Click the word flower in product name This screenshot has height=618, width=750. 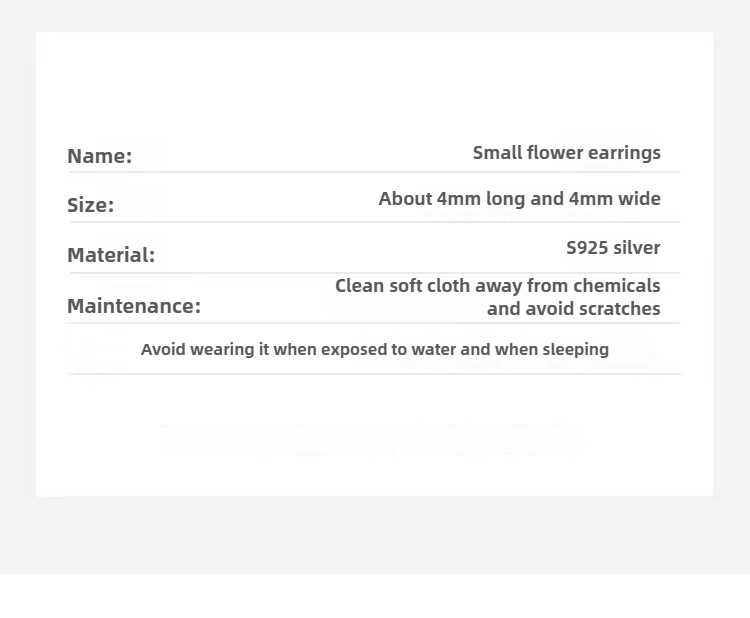(555, 153)
